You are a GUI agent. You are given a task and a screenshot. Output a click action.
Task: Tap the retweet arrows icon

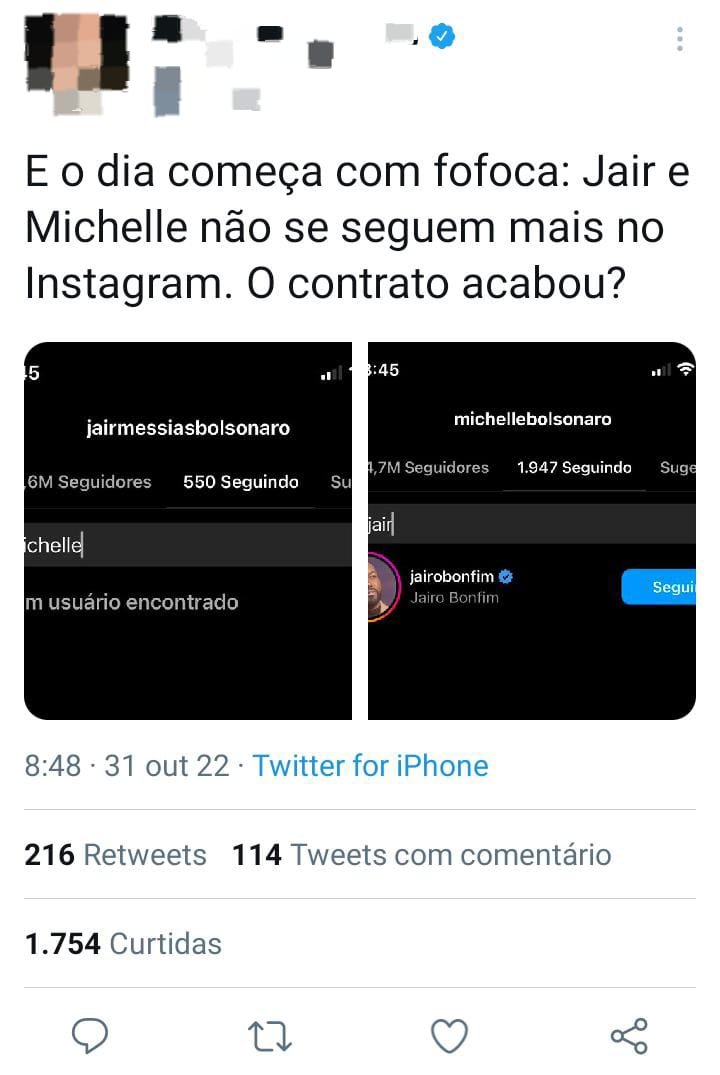coord(269,1036)
